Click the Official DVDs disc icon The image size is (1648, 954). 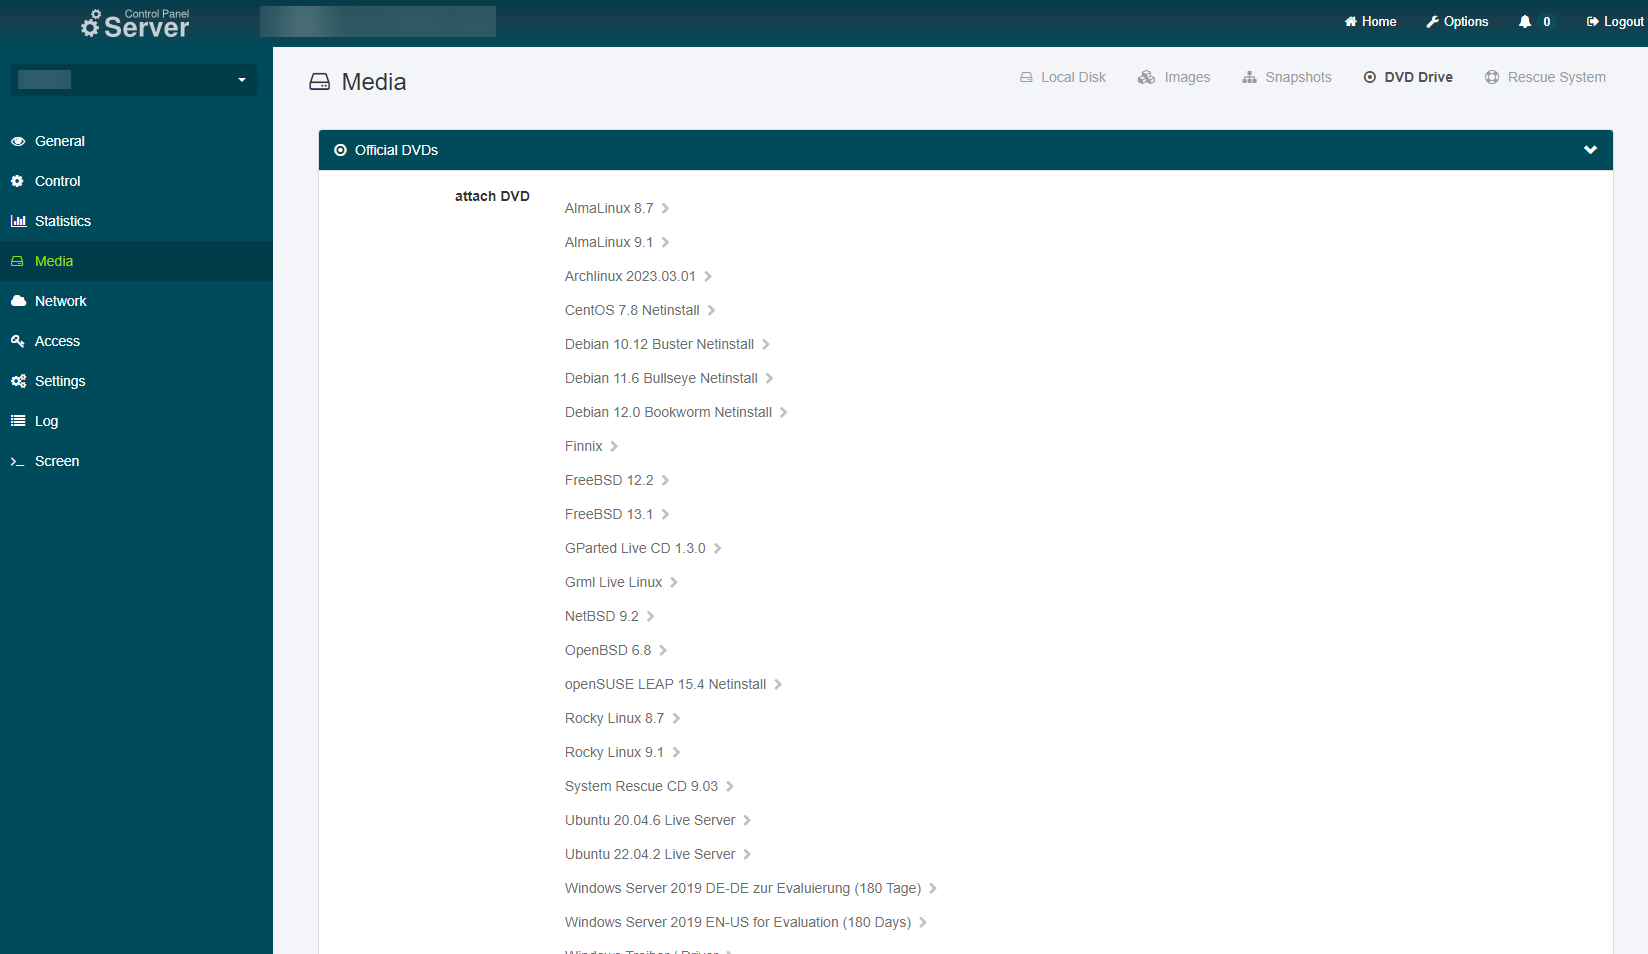(x=341, y=150)
